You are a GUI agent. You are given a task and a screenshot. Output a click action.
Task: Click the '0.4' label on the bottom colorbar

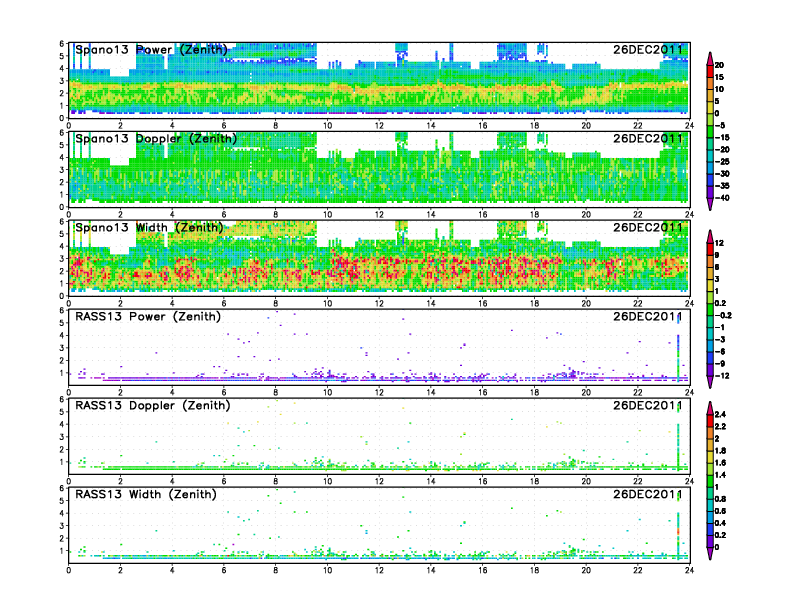(720, 523)
